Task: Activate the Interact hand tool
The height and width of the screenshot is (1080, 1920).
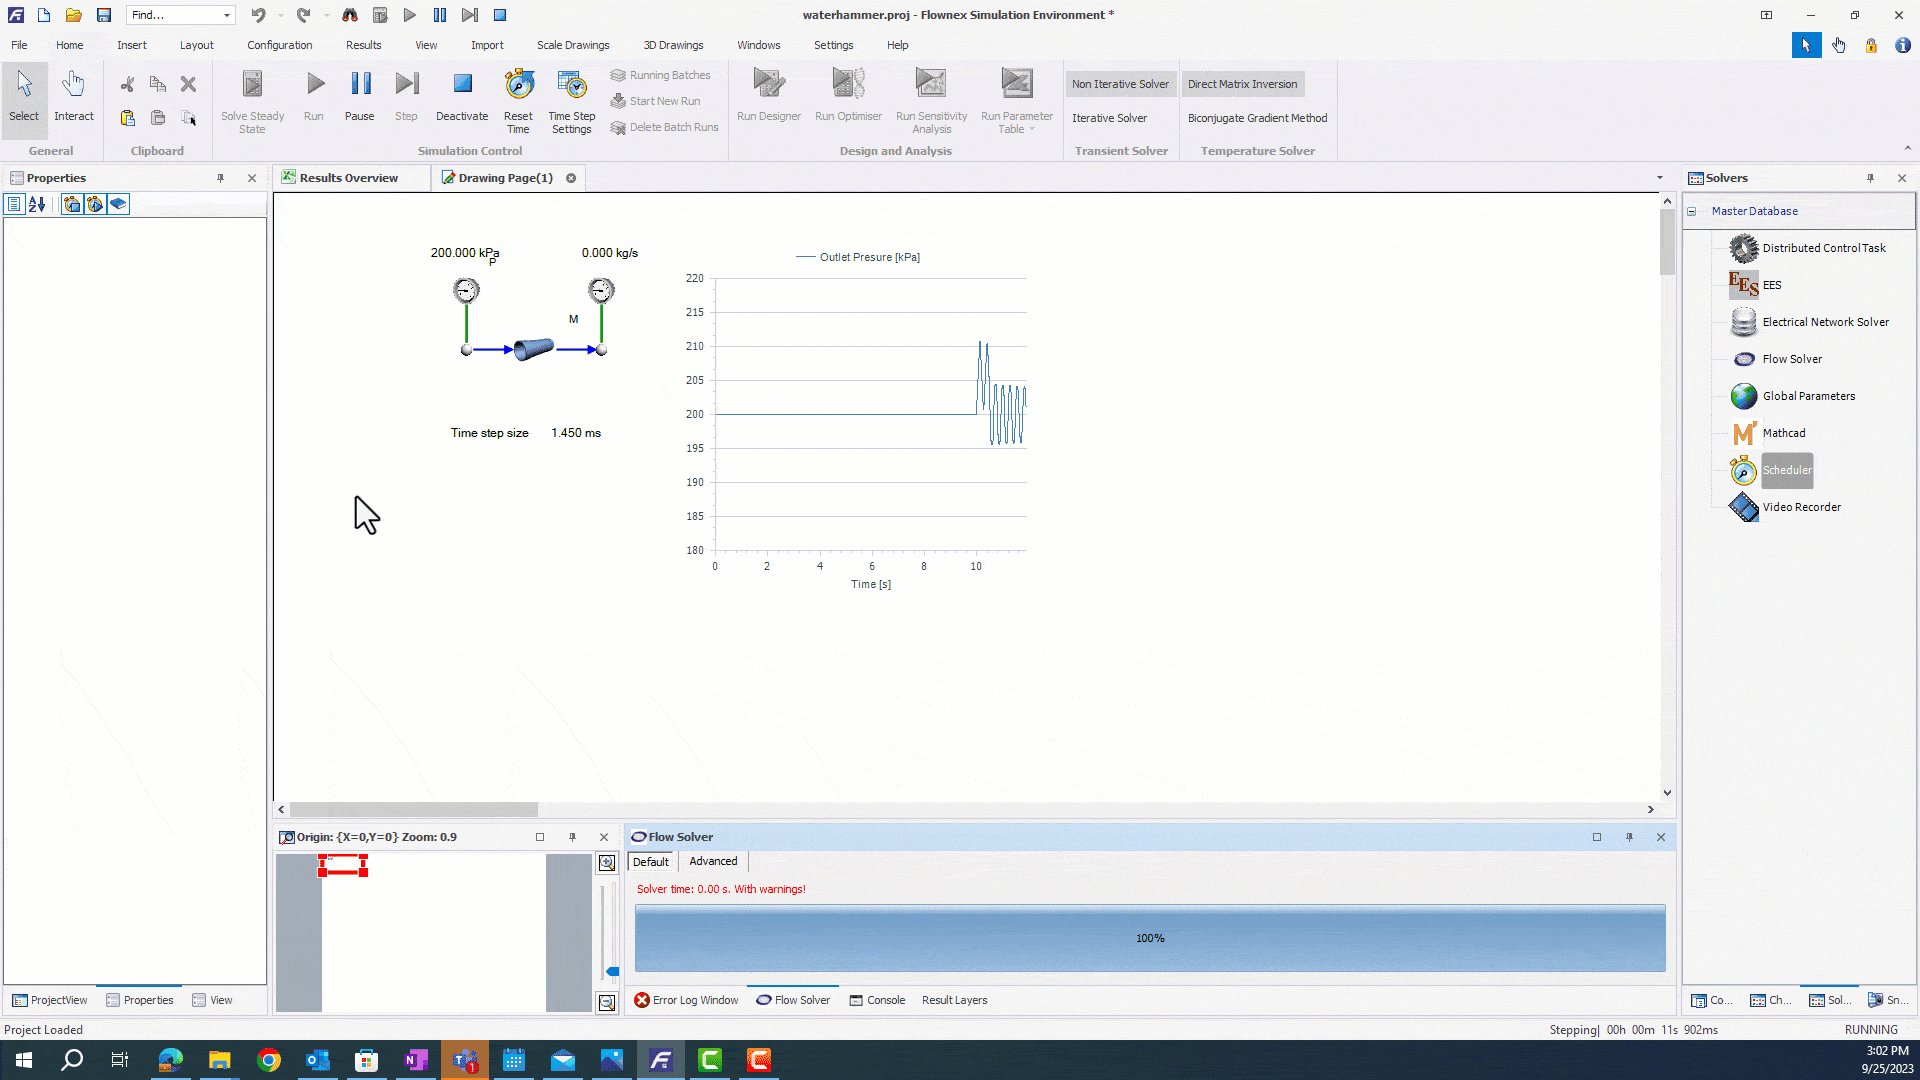Action: [73, 97]
